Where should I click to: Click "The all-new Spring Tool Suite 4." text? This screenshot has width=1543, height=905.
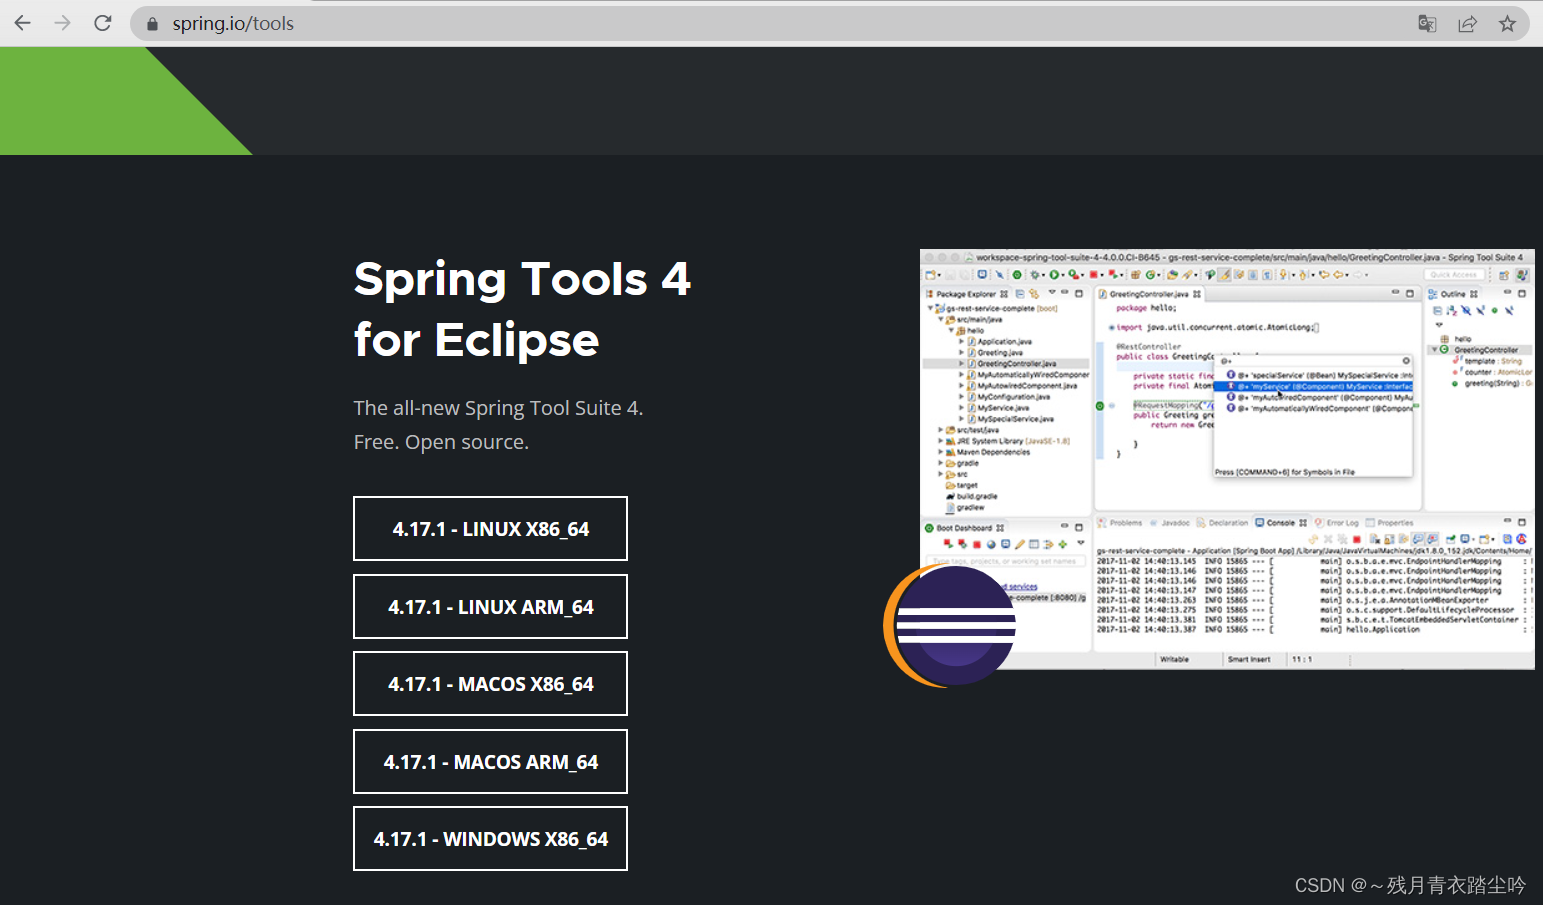498,408
